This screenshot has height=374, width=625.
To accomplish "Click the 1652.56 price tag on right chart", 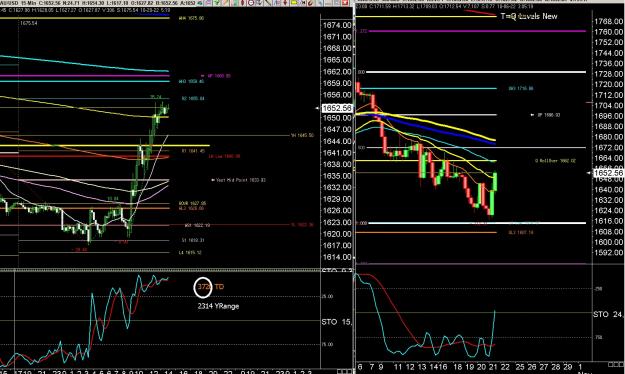I will click(x=608, y=173).
